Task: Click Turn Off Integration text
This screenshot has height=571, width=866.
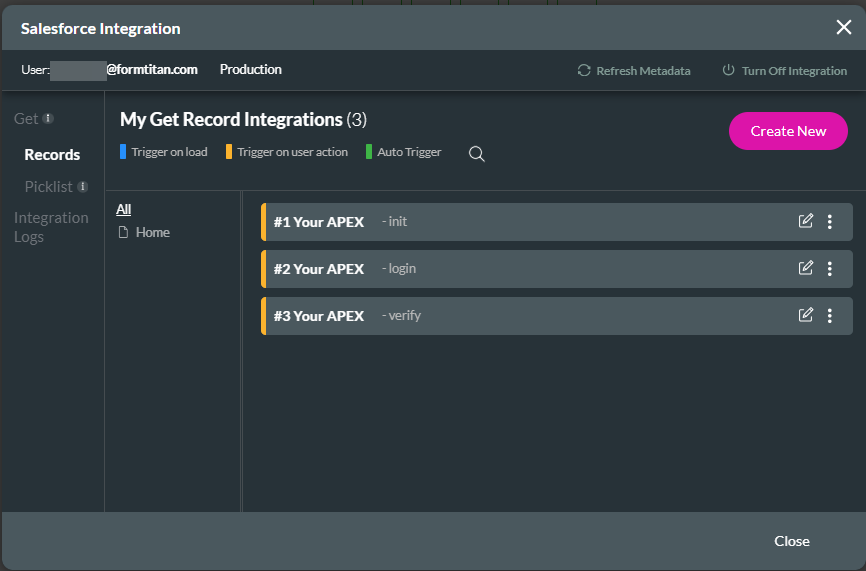Action: [x=794, y=71]
